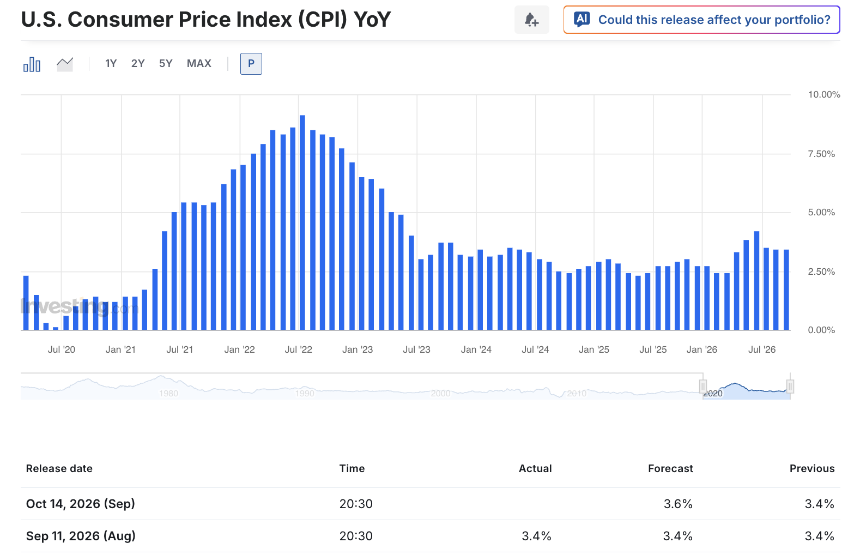This screenshot has height=555, width=860.
Task: Switch to area line chart icon
Action: pyautogui.click(x=65, y=64)
